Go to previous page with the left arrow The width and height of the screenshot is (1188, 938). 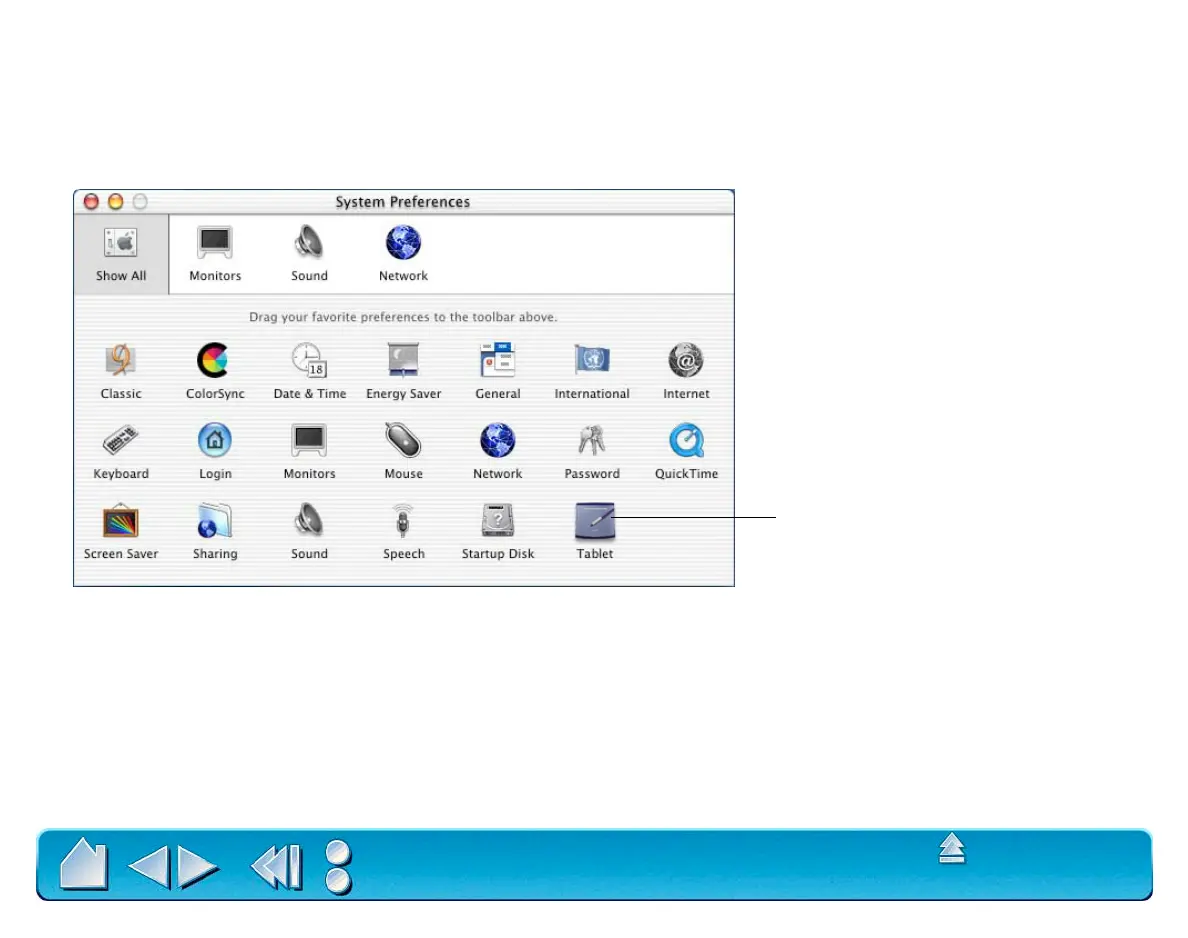click(x=148, y=866)
